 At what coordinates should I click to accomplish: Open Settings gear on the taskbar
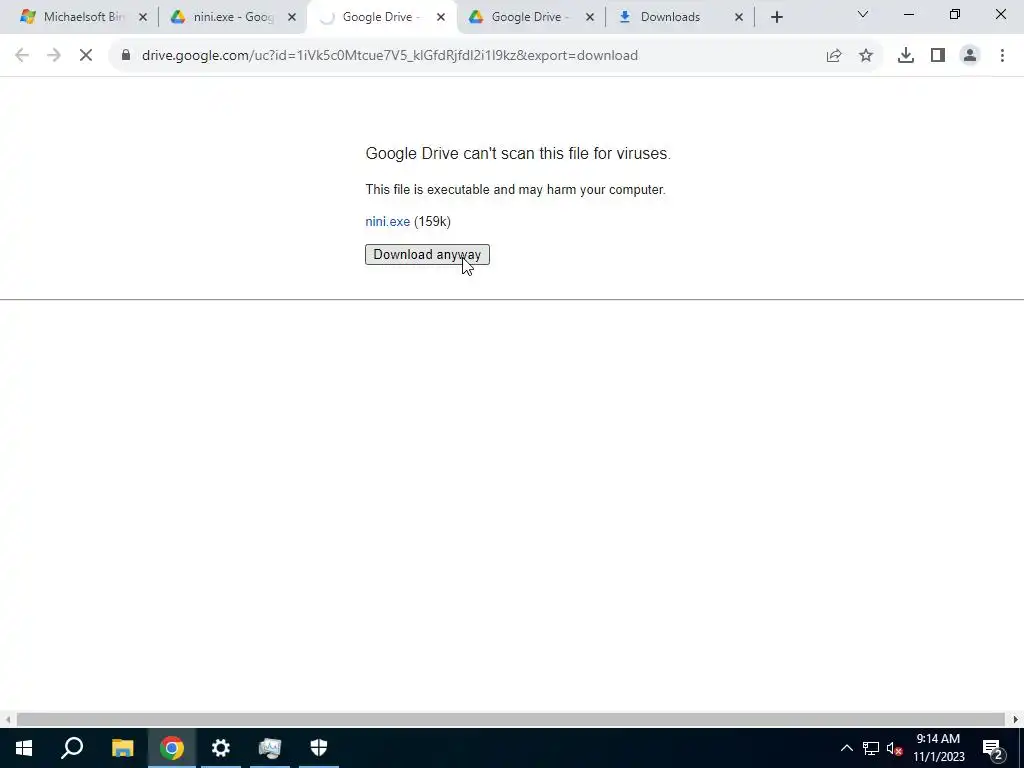click(x=221, y=748)
